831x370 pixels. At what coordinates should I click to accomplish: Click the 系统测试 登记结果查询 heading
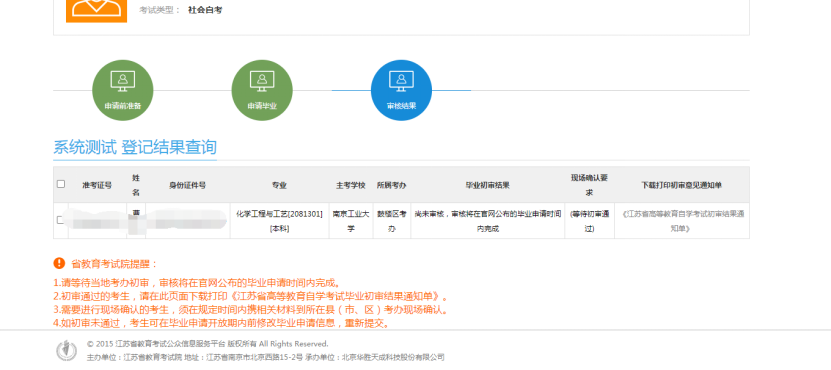(135, 147)
